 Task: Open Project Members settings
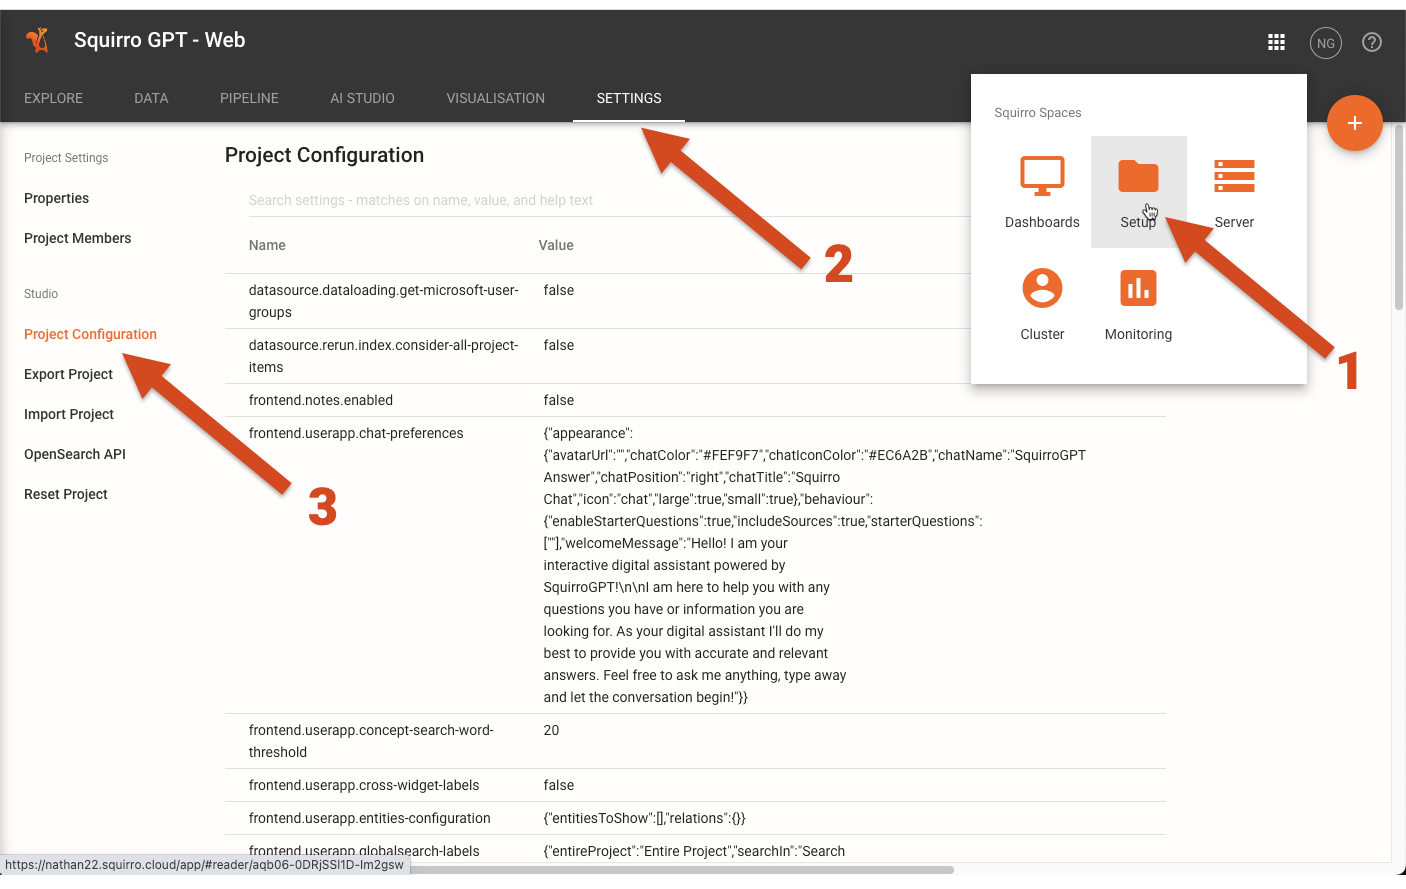point(77,238)
